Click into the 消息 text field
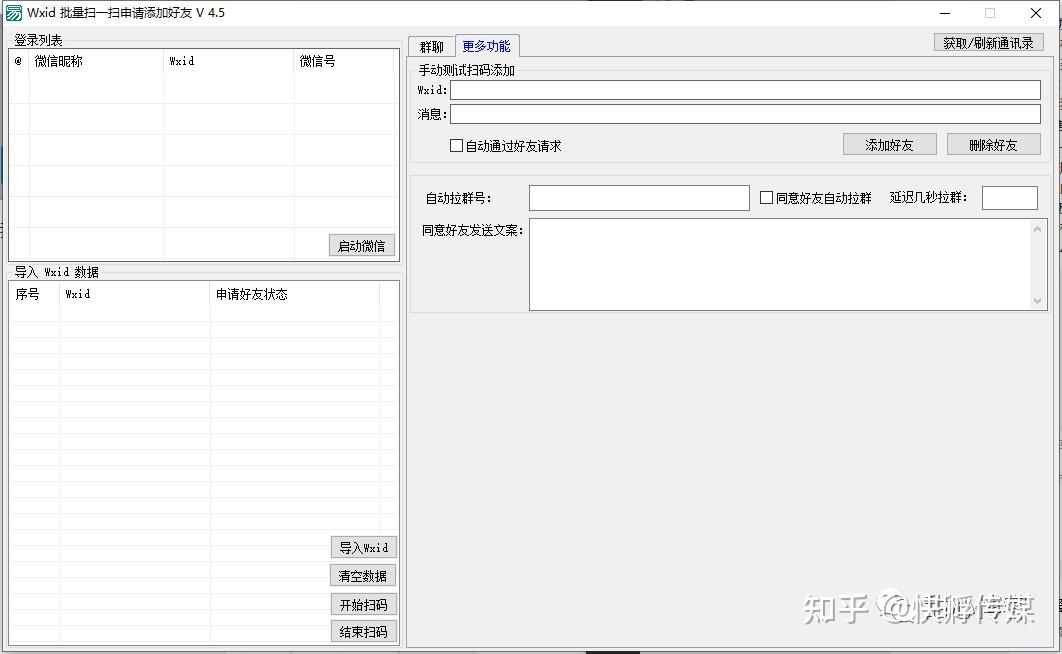This screenshot has height=654, width=1062. pyautogui.click(x=745, y=114)
